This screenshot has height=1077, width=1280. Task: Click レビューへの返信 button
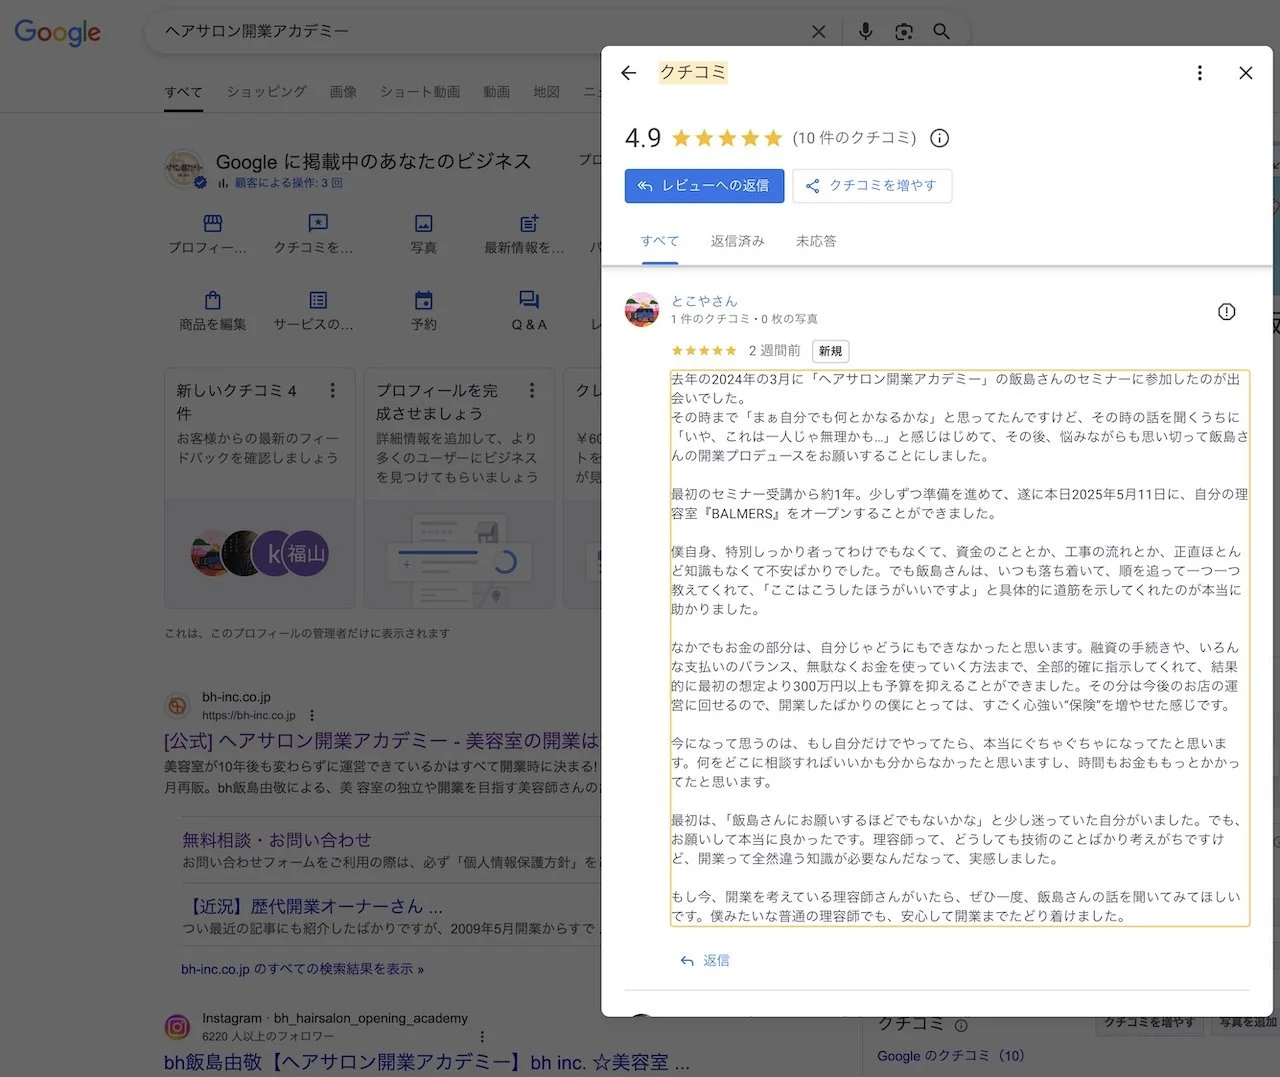click(704, 186)
